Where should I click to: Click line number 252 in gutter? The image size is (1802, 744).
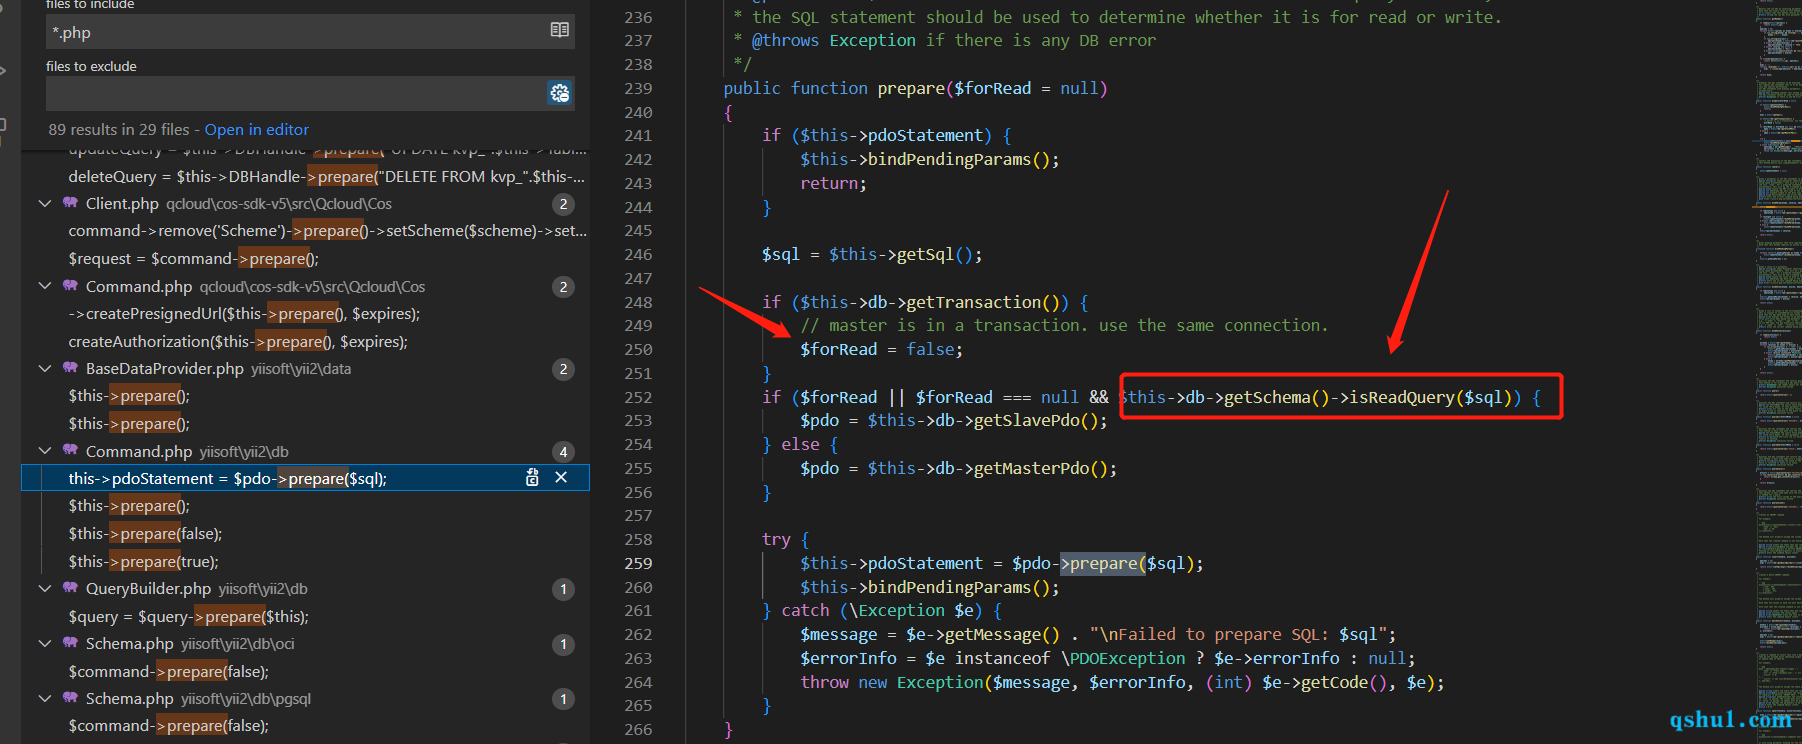(638, 397)
